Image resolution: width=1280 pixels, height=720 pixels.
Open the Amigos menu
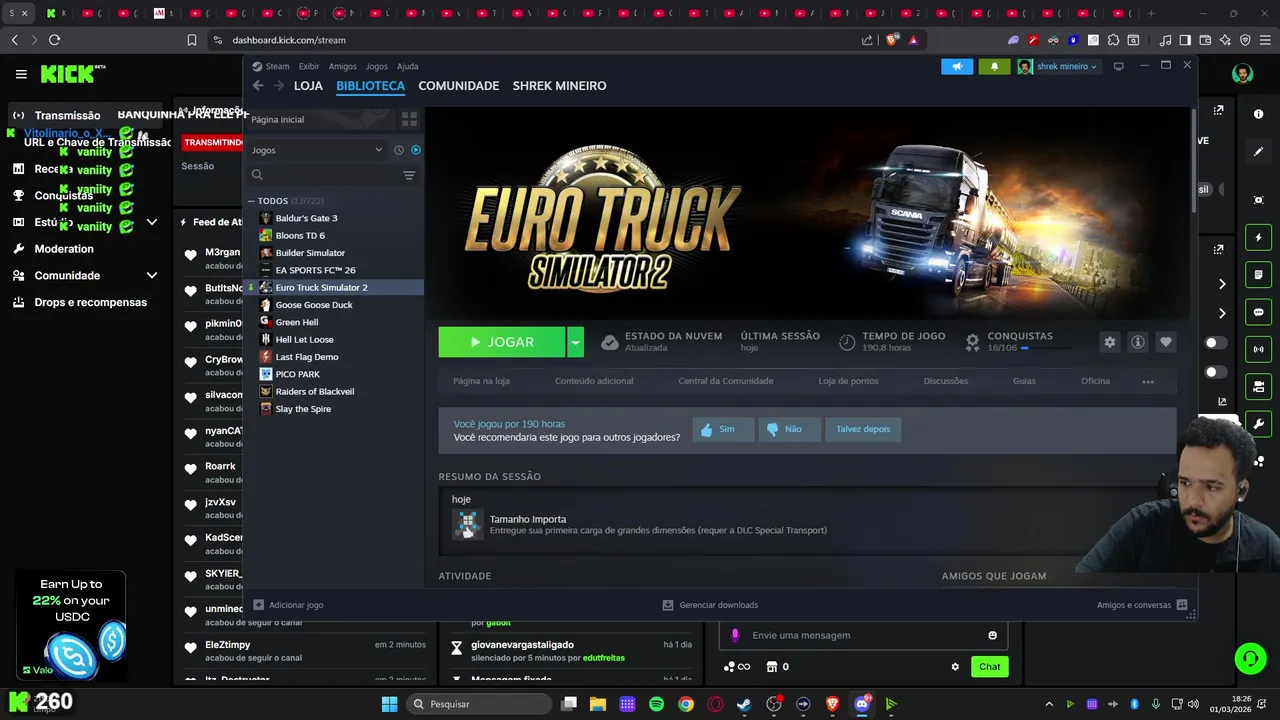pyautogui.click(x=342, y=66)
